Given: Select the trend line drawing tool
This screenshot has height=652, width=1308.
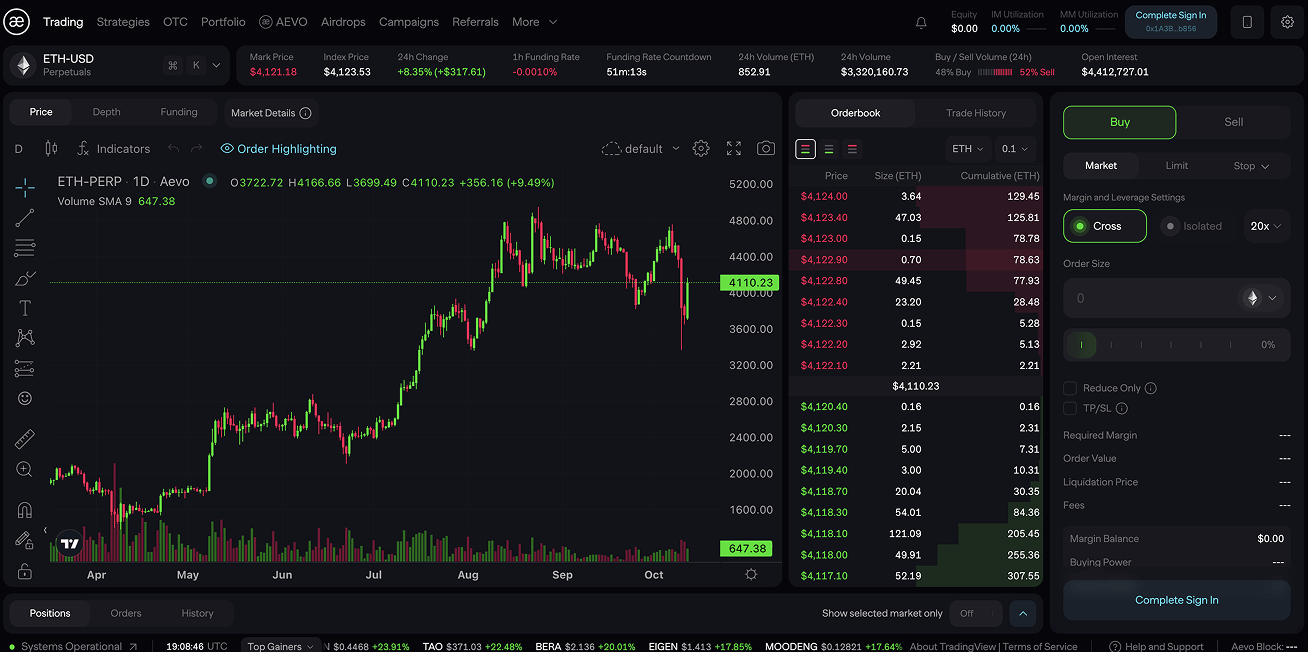Looking at the screenshot, I should 24,217.
